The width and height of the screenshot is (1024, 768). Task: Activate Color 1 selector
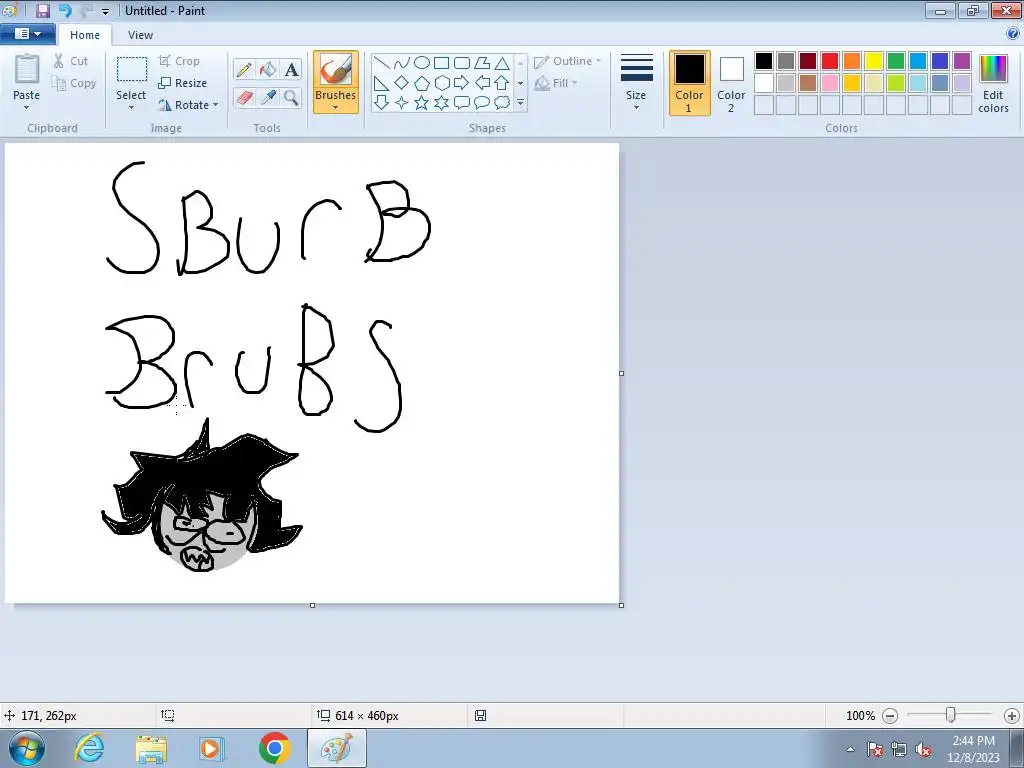coord(690,82)
